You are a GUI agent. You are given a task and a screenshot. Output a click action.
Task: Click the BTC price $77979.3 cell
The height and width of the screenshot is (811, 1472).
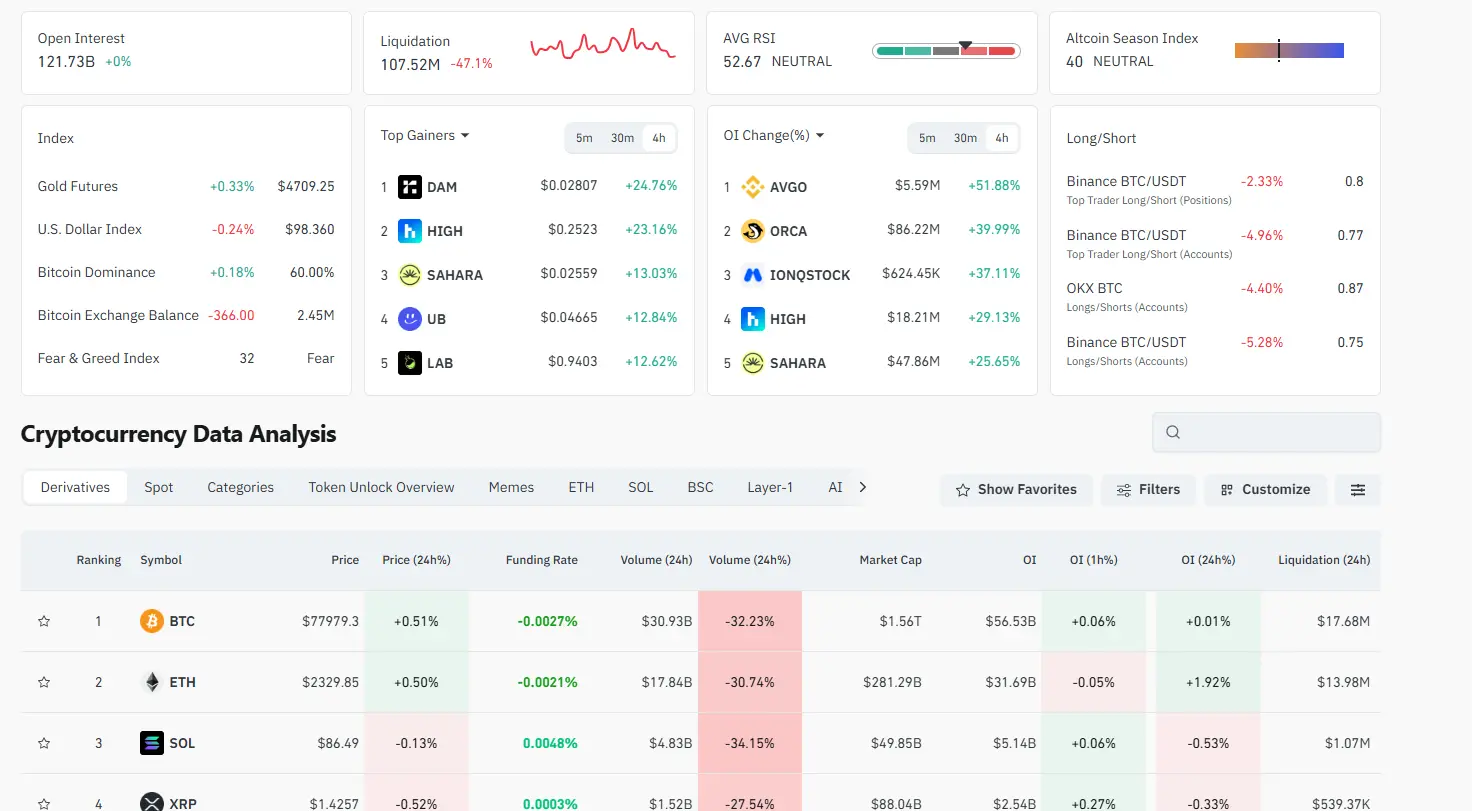pyautogui.click(x=330, y=621)
